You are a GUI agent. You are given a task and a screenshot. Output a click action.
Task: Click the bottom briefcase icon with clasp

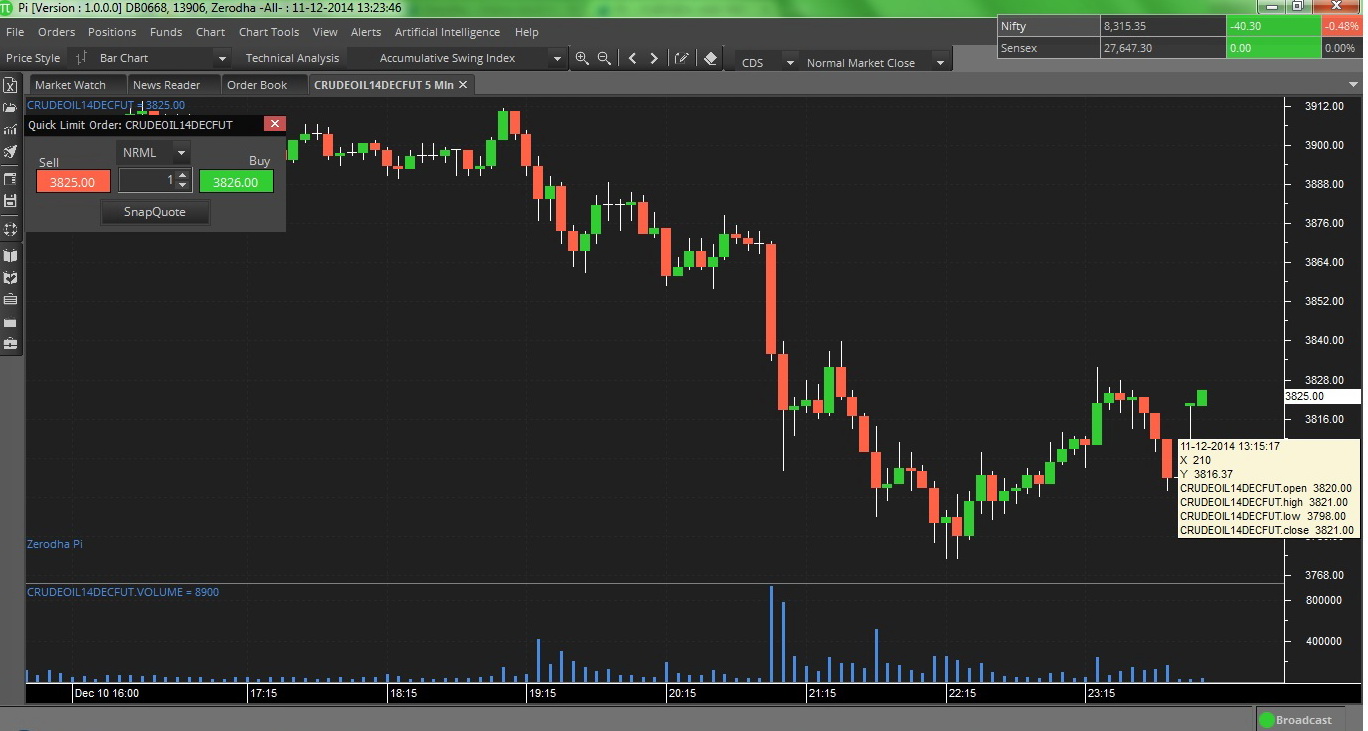point(10,343)
